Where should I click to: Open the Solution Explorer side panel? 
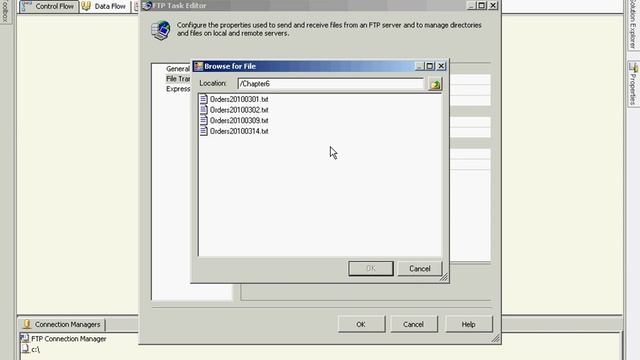[633, 24]
